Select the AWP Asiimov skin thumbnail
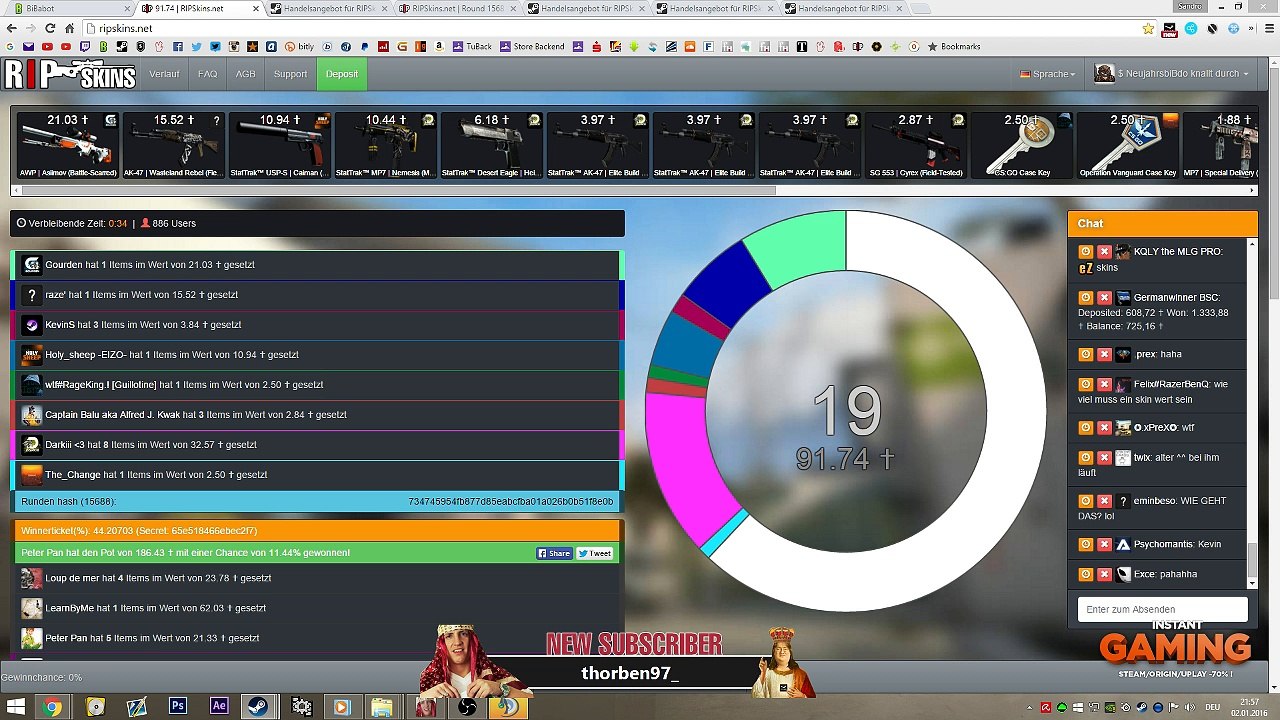 coord(68,145)
